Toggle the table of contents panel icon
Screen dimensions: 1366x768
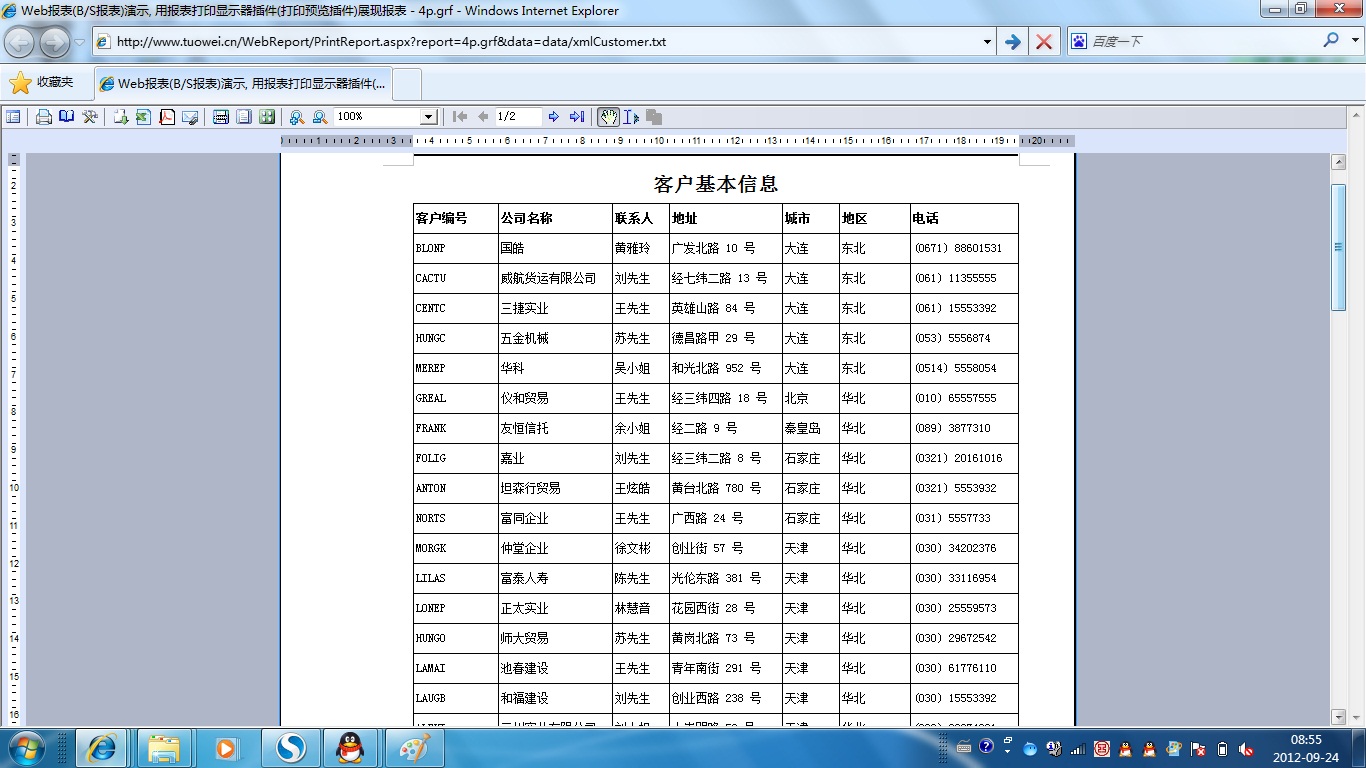13,117
